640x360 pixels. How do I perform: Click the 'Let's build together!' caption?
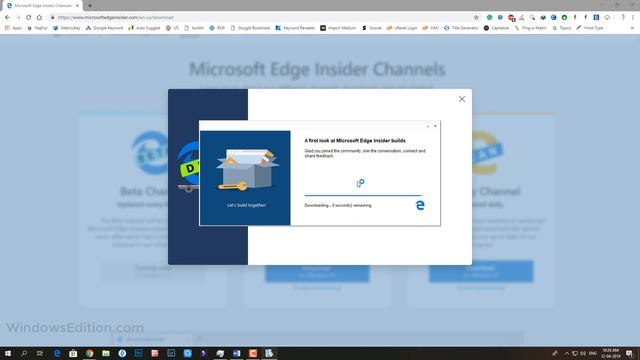pos(247,205)
